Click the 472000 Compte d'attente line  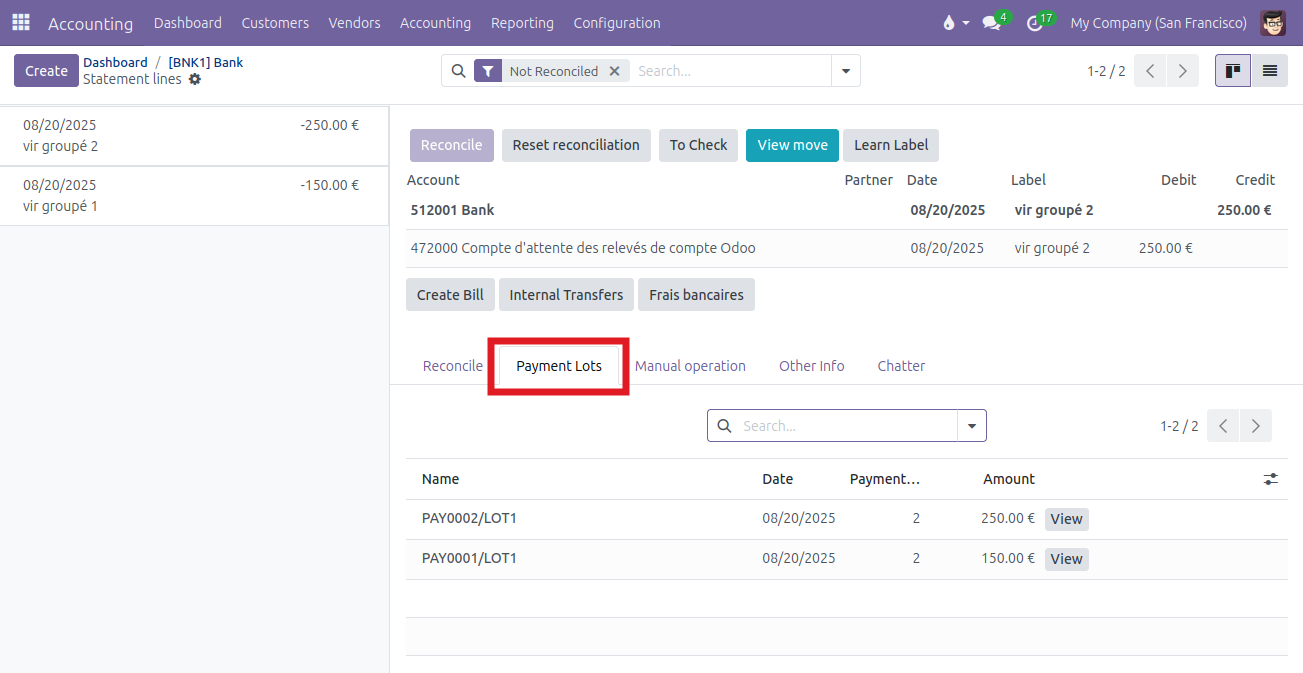(847, 249)
